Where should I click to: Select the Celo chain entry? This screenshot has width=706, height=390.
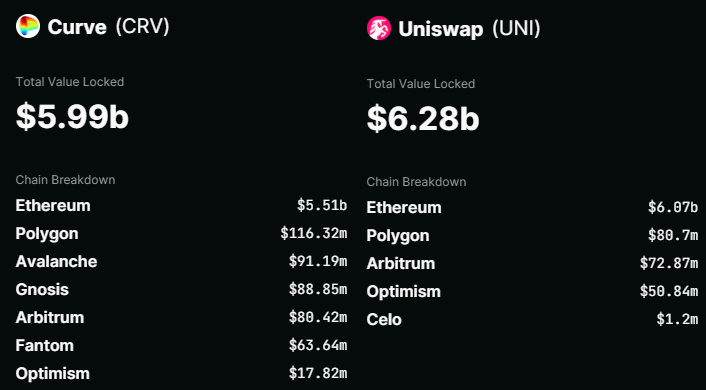tap(532, 319)
